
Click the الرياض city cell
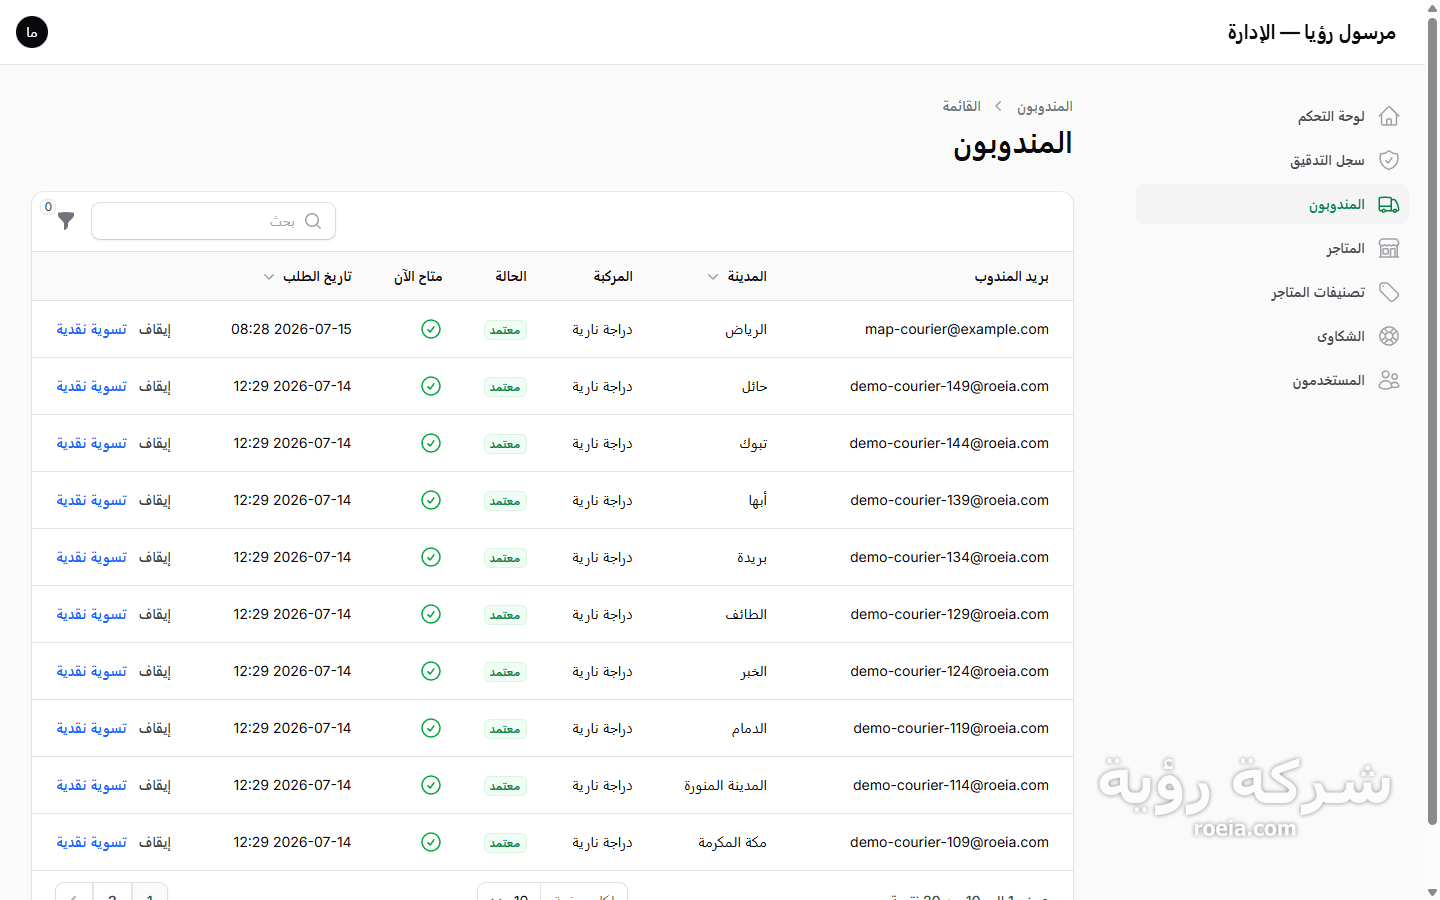(746, 329)
